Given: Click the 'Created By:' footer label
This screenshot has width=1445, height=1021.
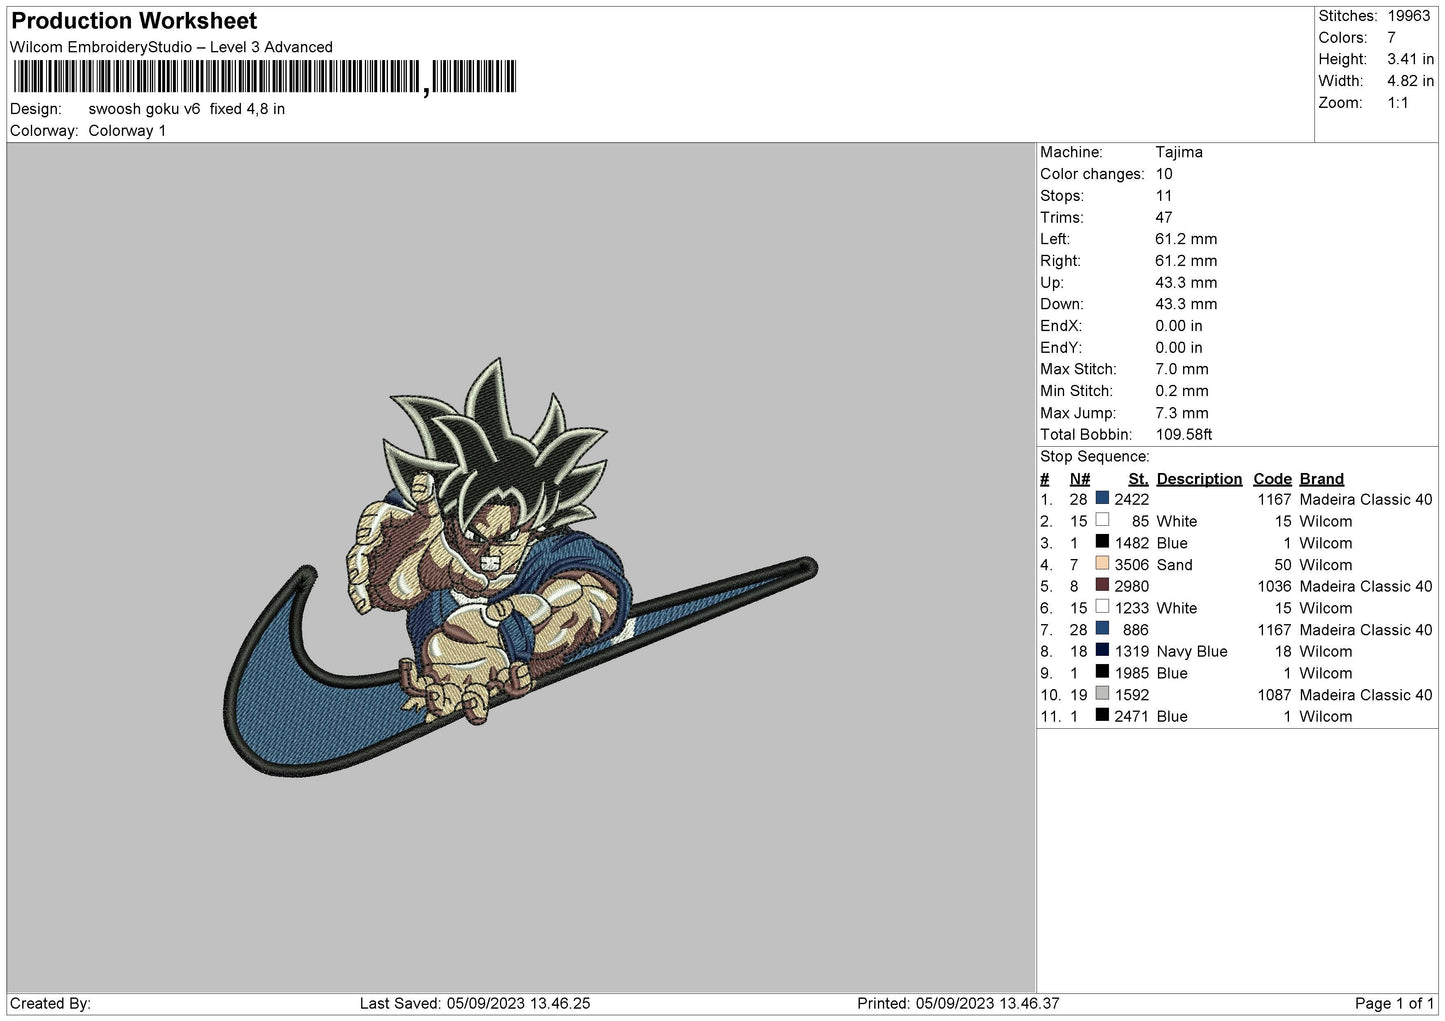Looking at the screenshot, I should (x=51, y=1003).
